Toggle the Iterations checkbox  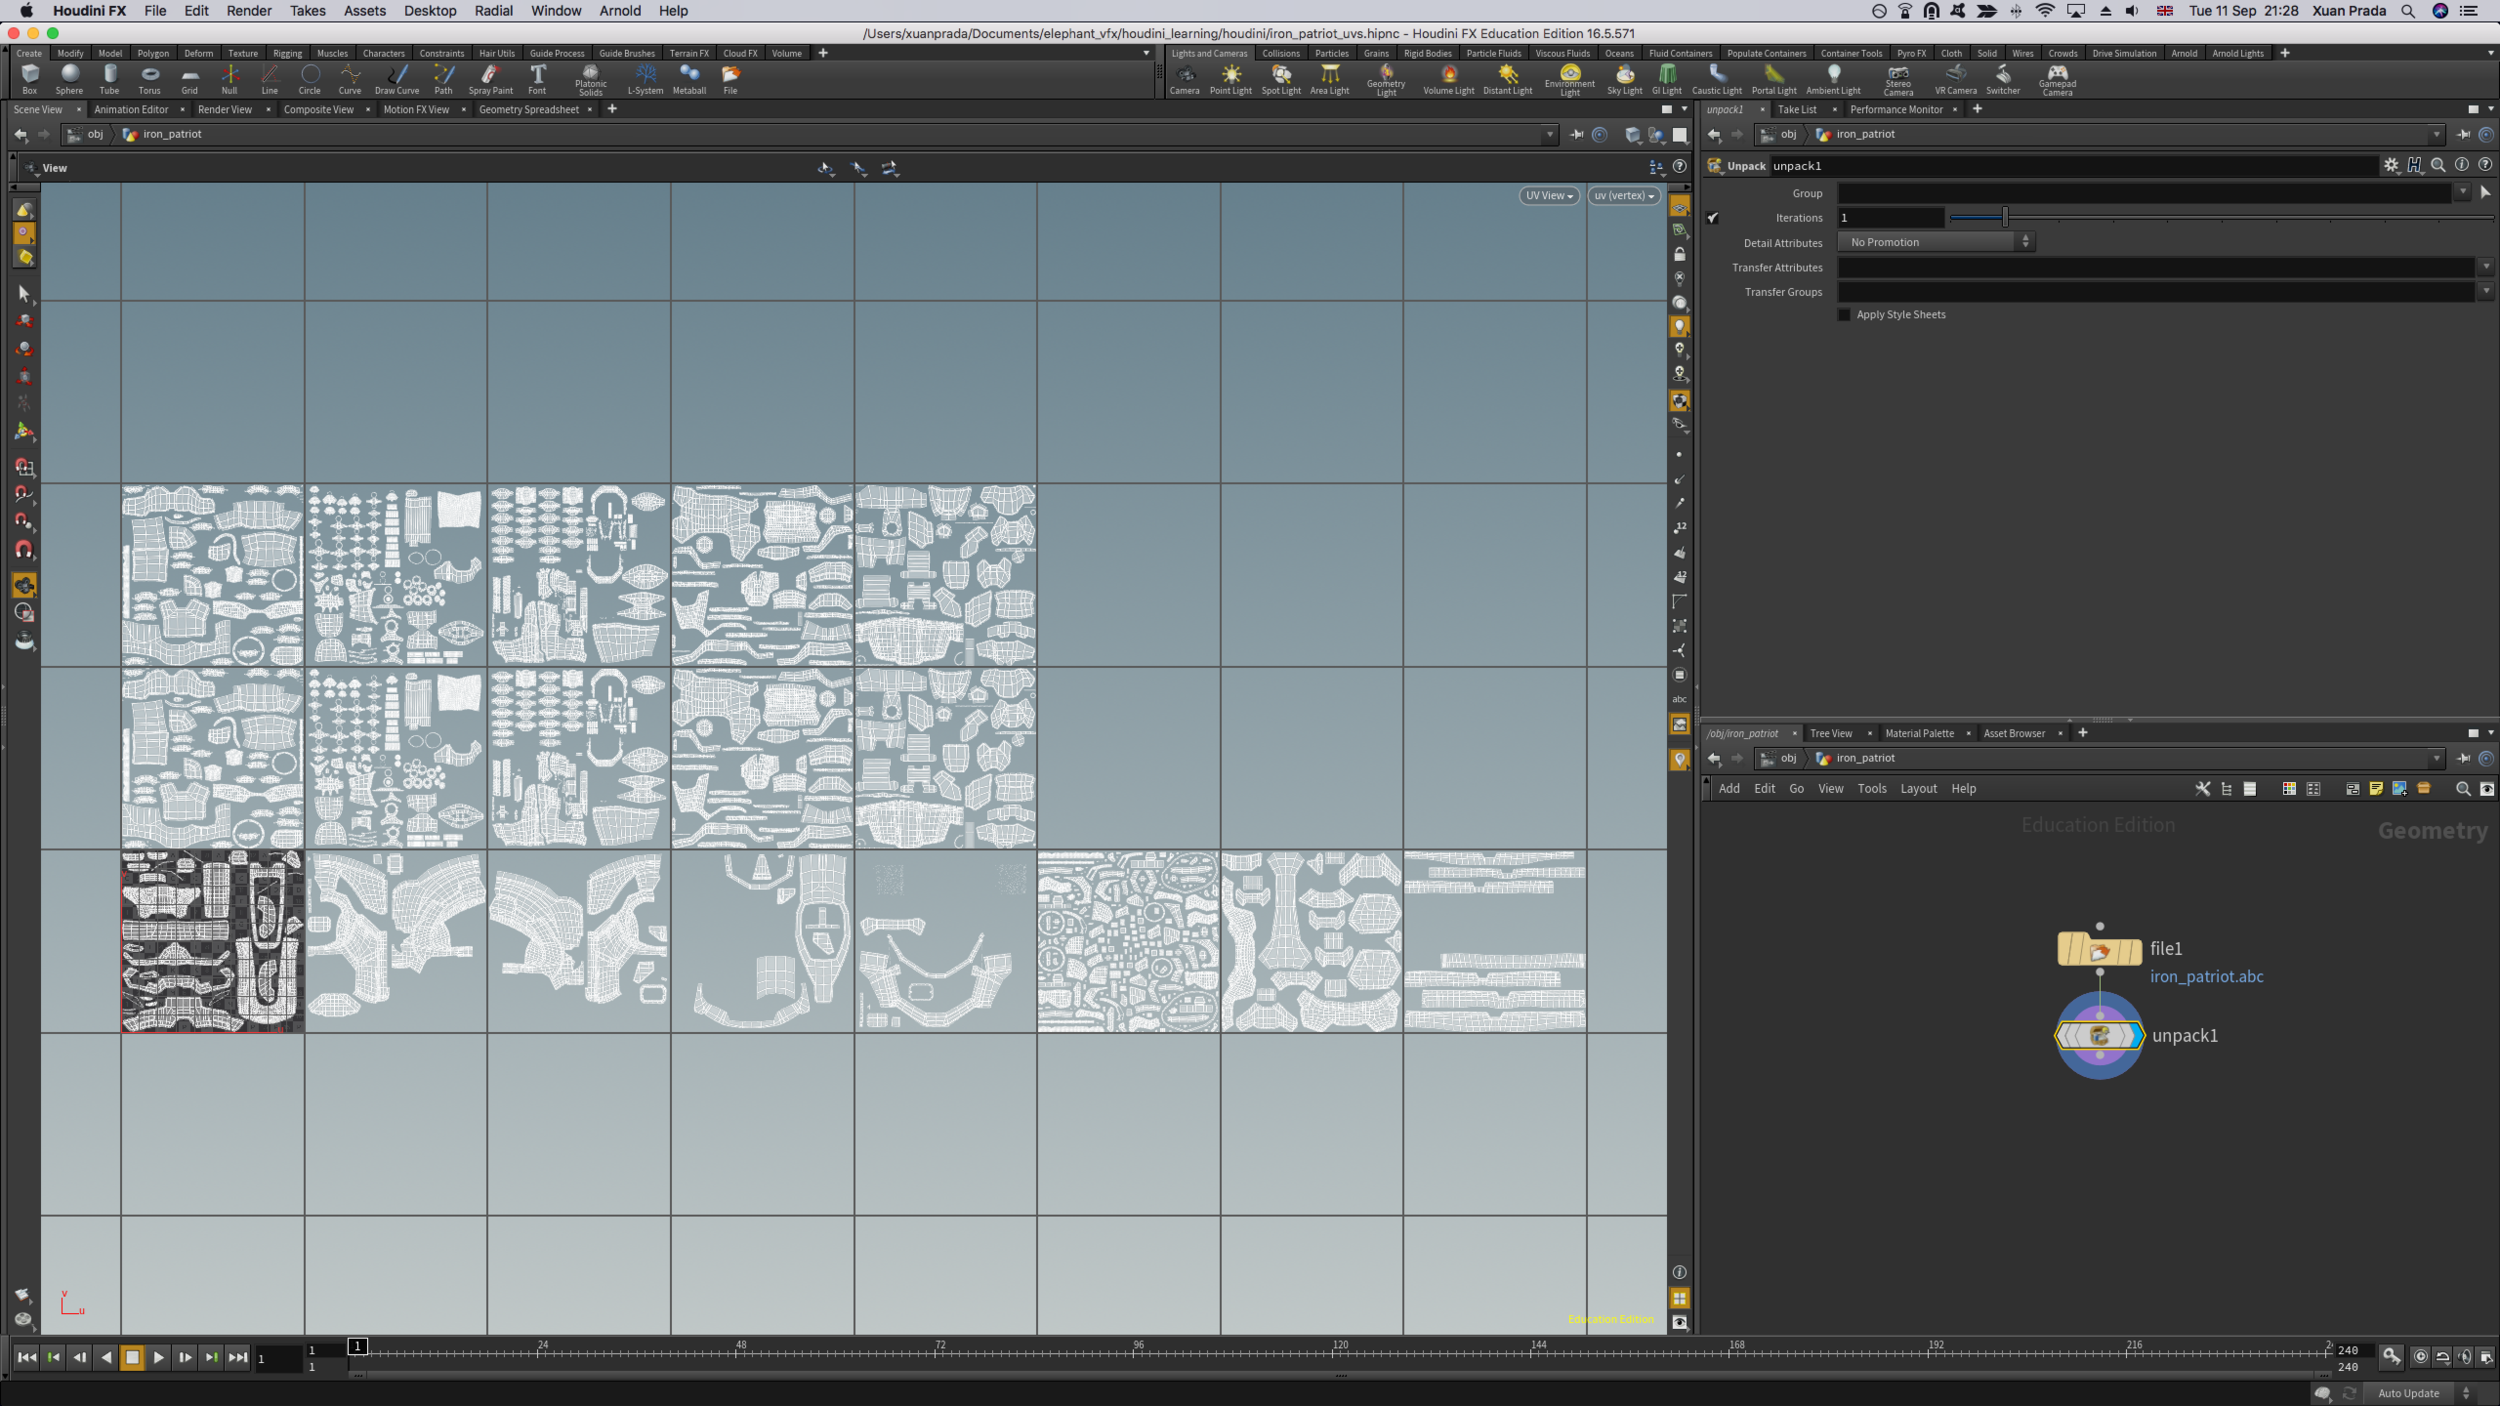pyautogui.click(x=1713, y=218)
